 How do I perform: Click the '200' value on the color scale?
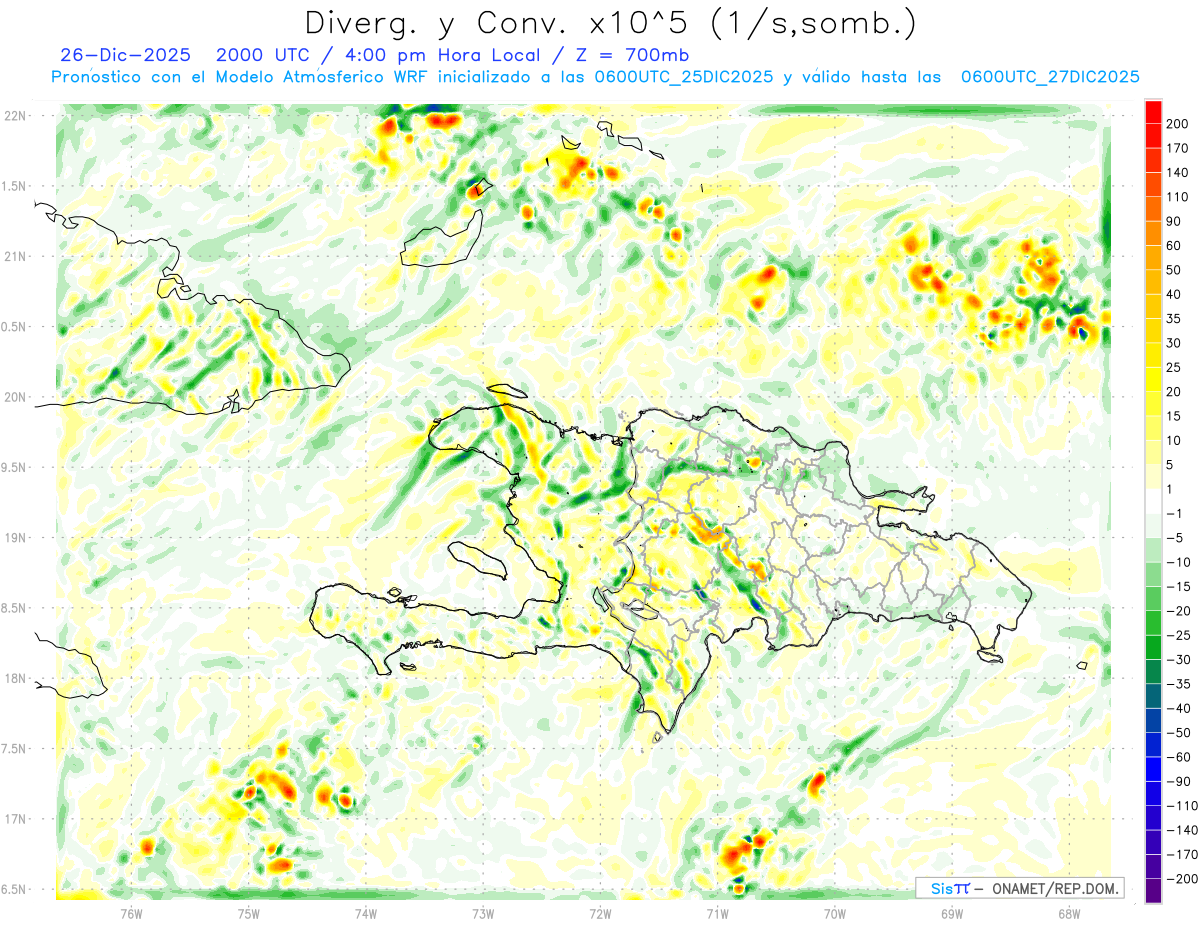[1177, 124]
